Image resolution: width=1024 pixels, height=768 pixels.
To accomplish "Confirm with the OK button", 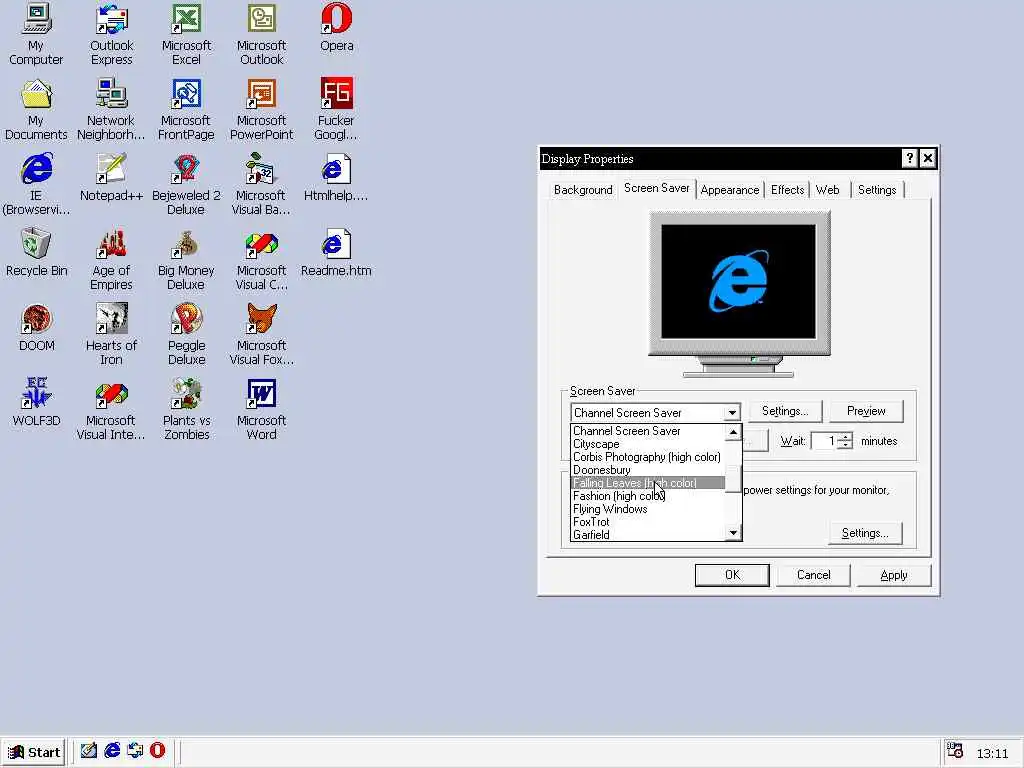I will point(732,575).
